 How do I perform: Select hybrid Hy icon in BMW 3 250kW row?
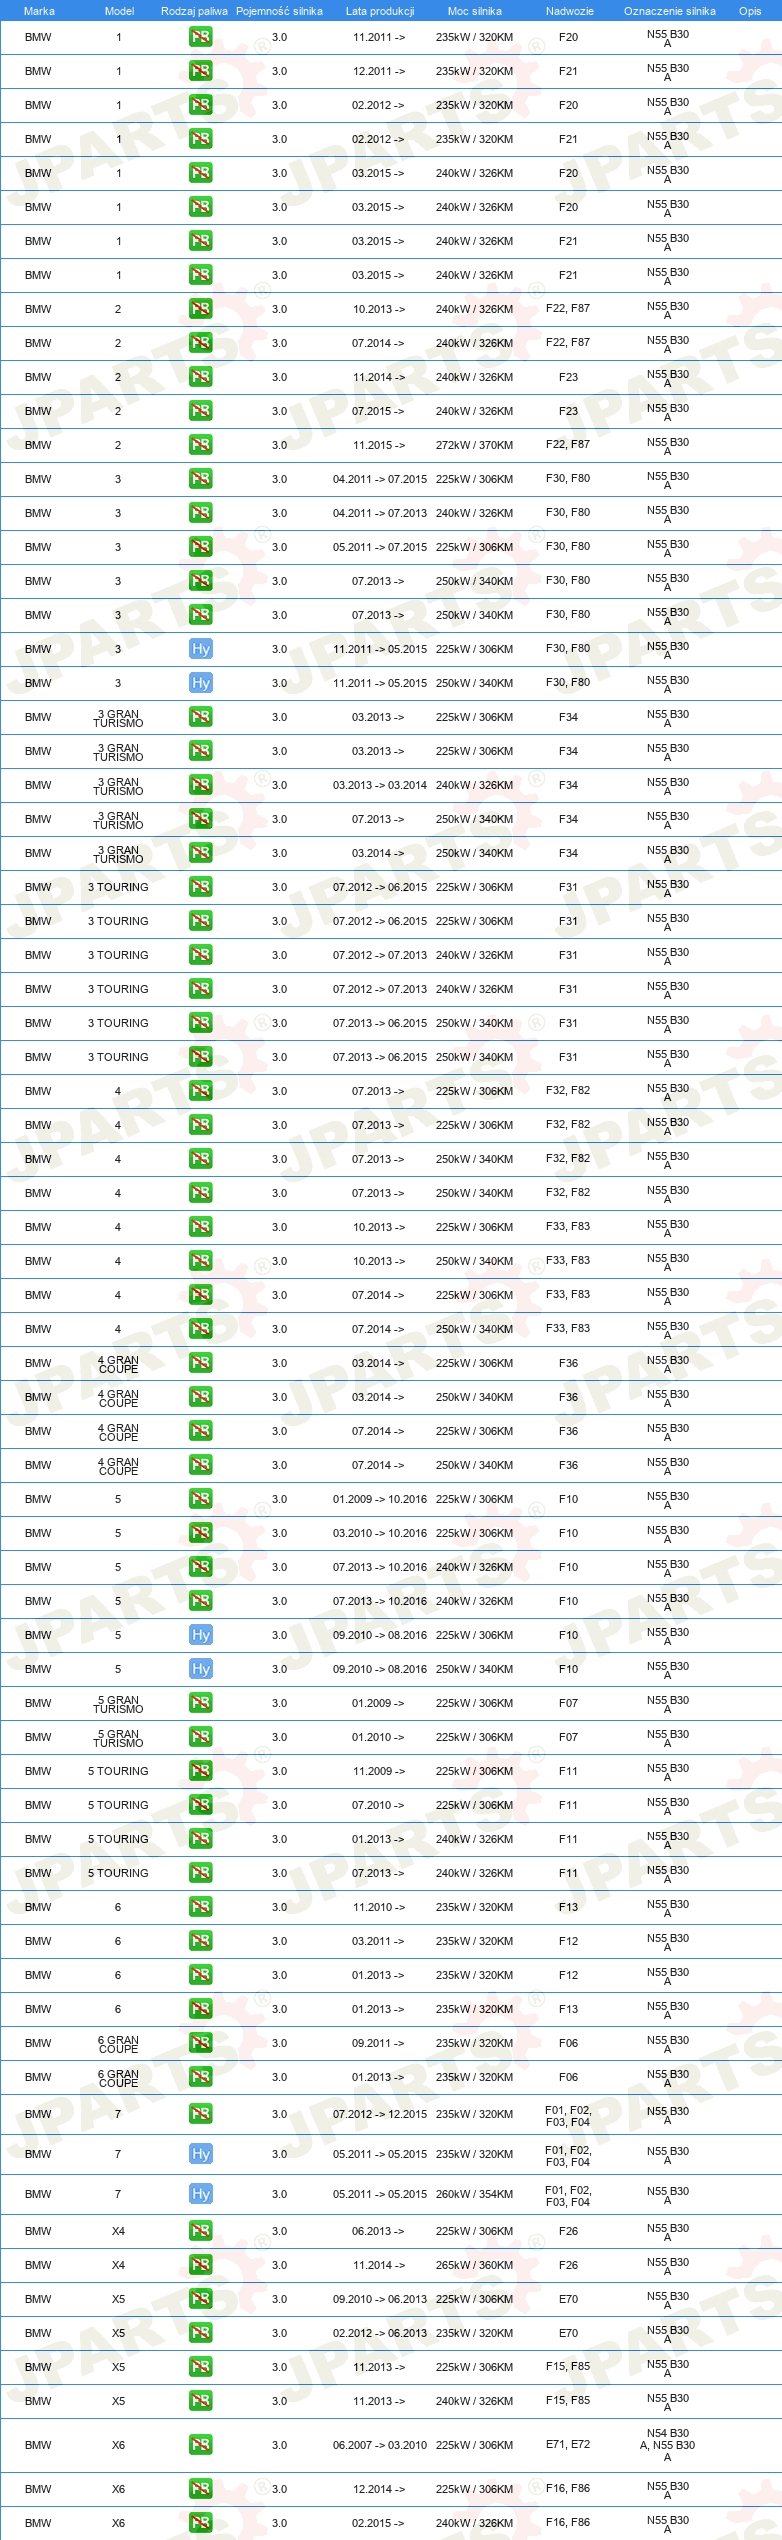(200, 683)
